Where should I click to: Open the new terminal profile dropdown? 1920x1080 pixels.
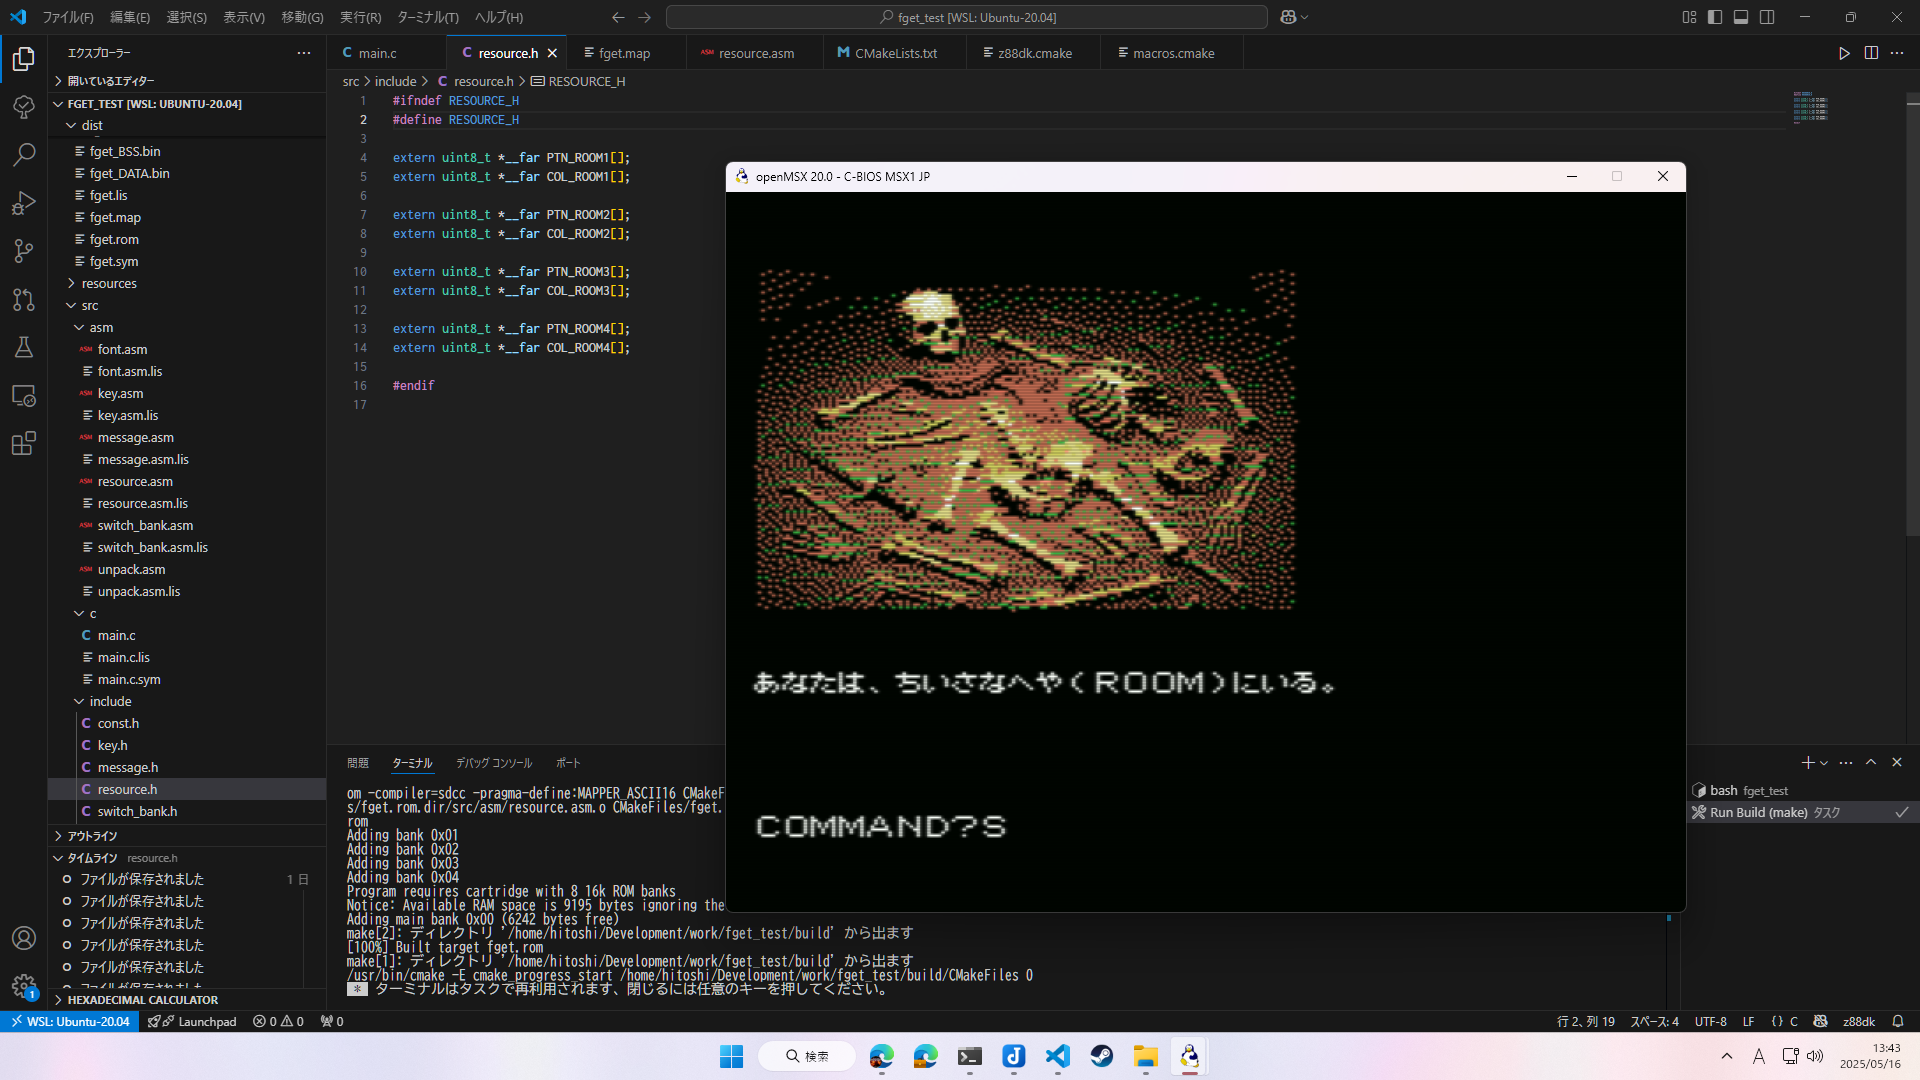coord(1824,762)
